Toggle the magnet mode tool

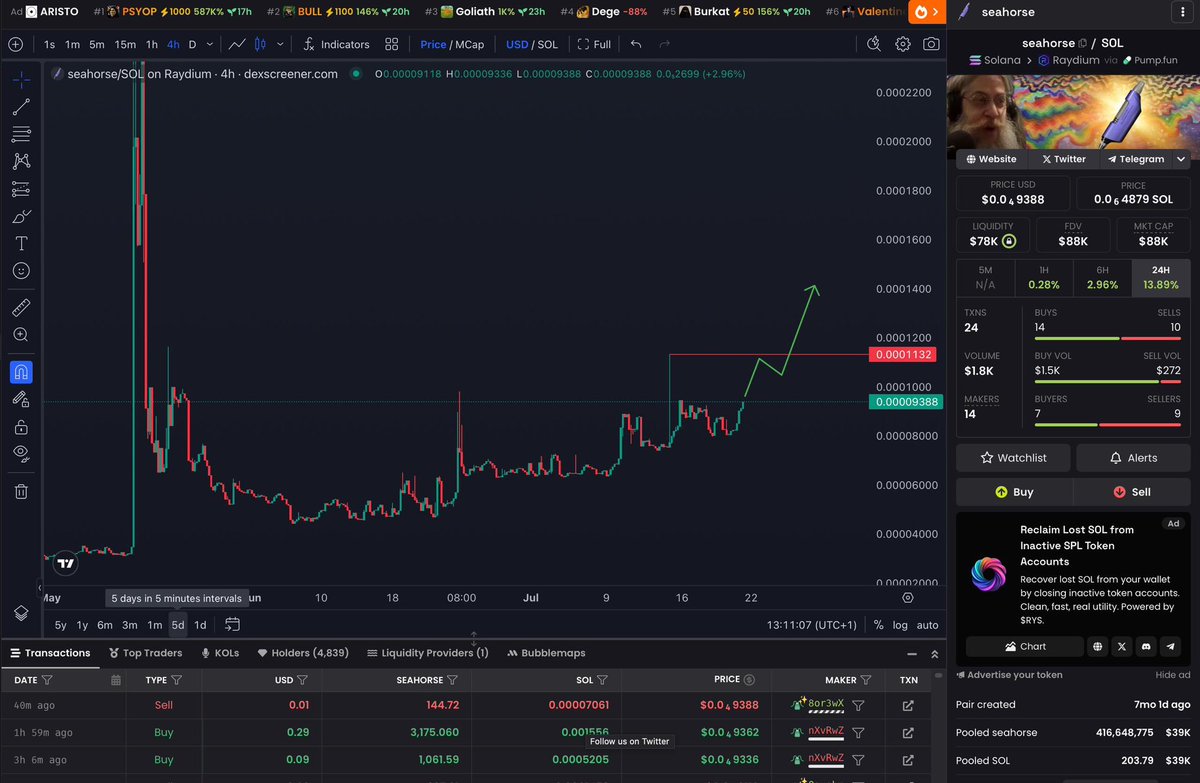pyautogui.click(x=21, y=372)
